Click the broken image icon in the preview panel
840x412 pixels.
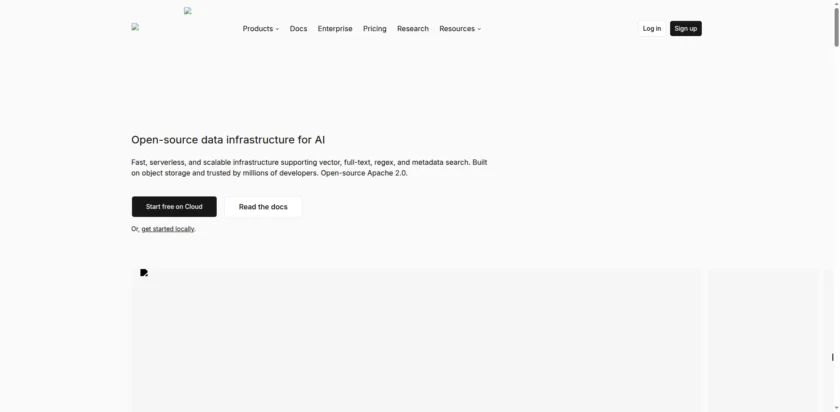(x=144, y=272)
